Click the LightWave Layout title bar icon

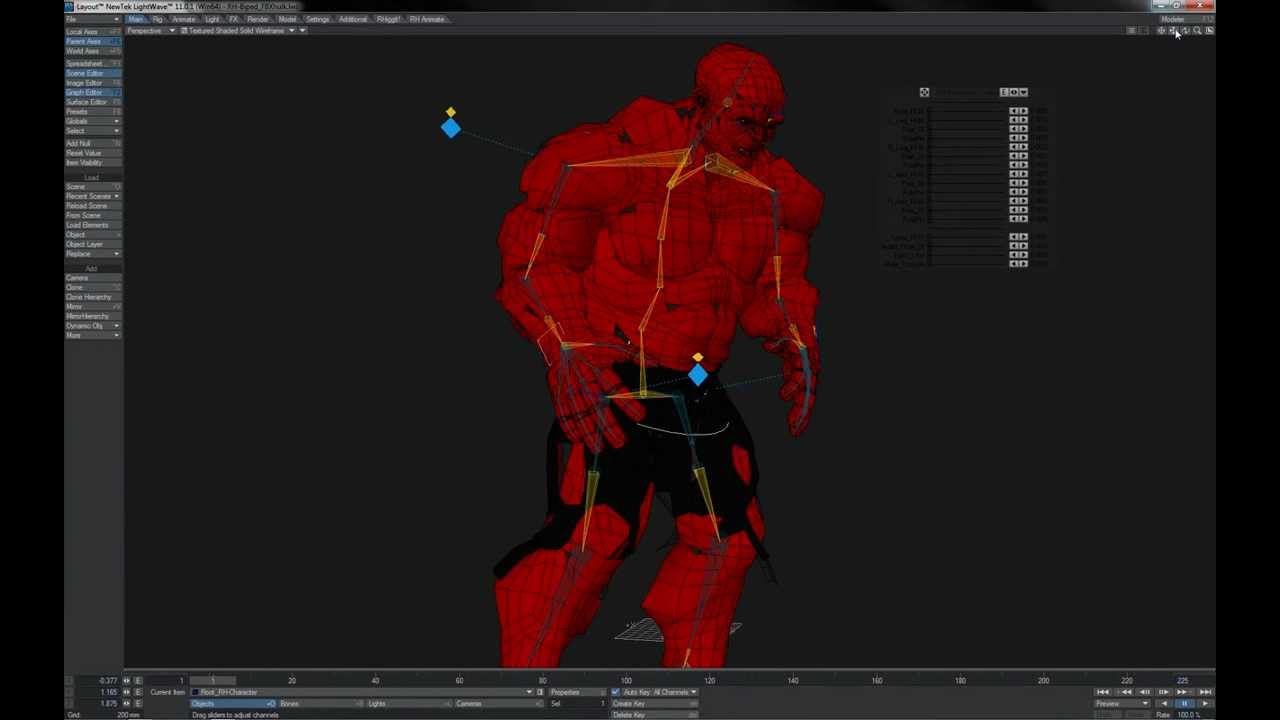[69, 6]
